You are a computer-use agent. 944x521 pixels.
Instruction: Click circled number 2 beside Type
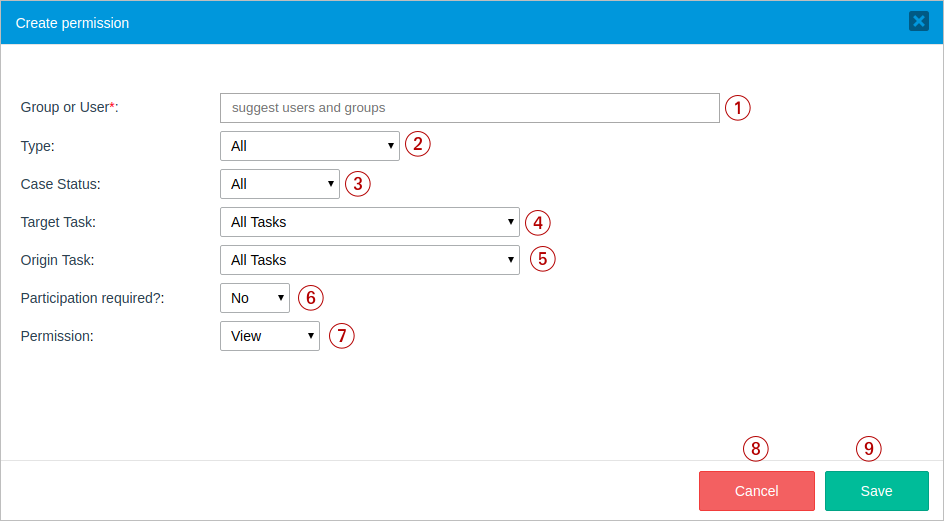click(x=417, y=144)
